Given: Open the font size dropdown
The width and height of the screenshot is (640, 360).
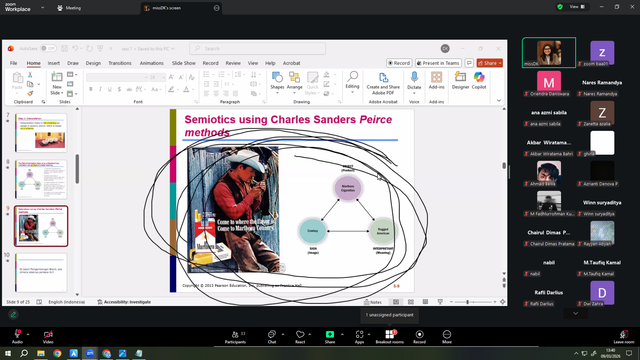Looking at the screenshot, I should 163,77.
